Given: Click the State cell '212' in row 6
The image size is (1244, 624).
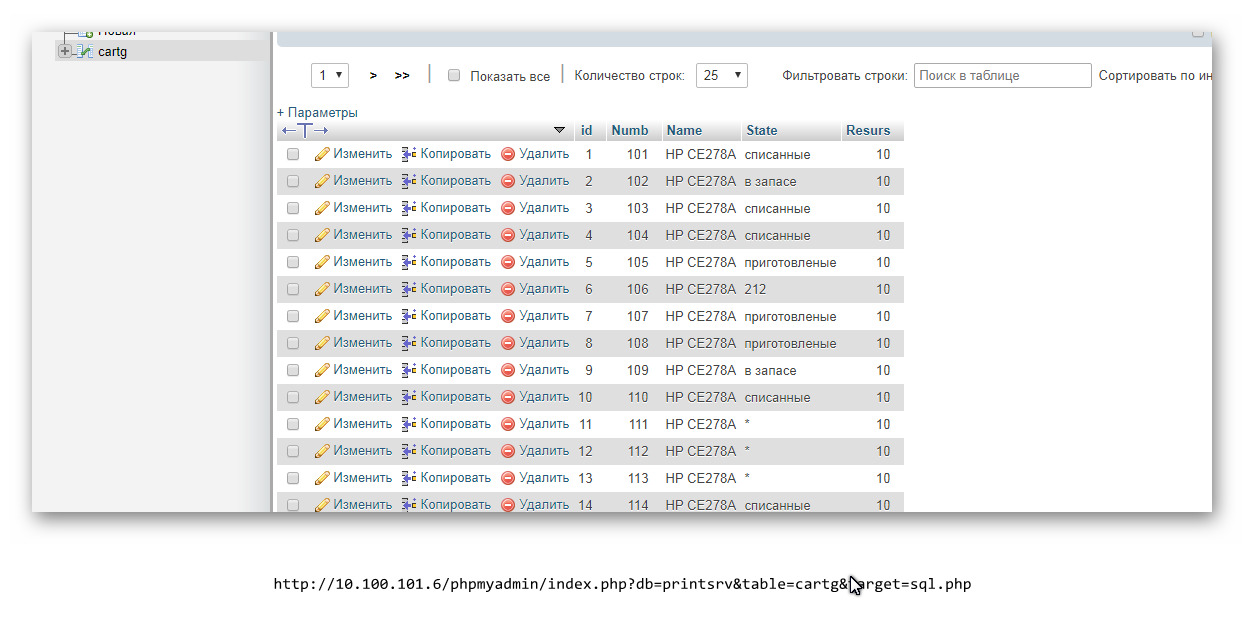Looking at the screenshot, I should click(755, 289).
